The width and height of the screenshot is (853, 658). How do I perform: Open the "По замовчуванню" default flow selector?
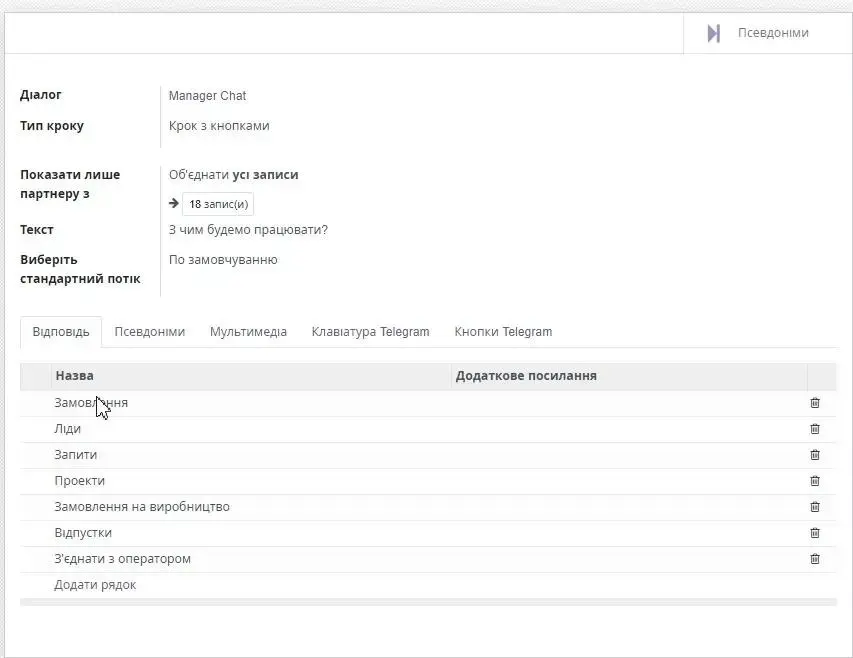tap(223, 258)
